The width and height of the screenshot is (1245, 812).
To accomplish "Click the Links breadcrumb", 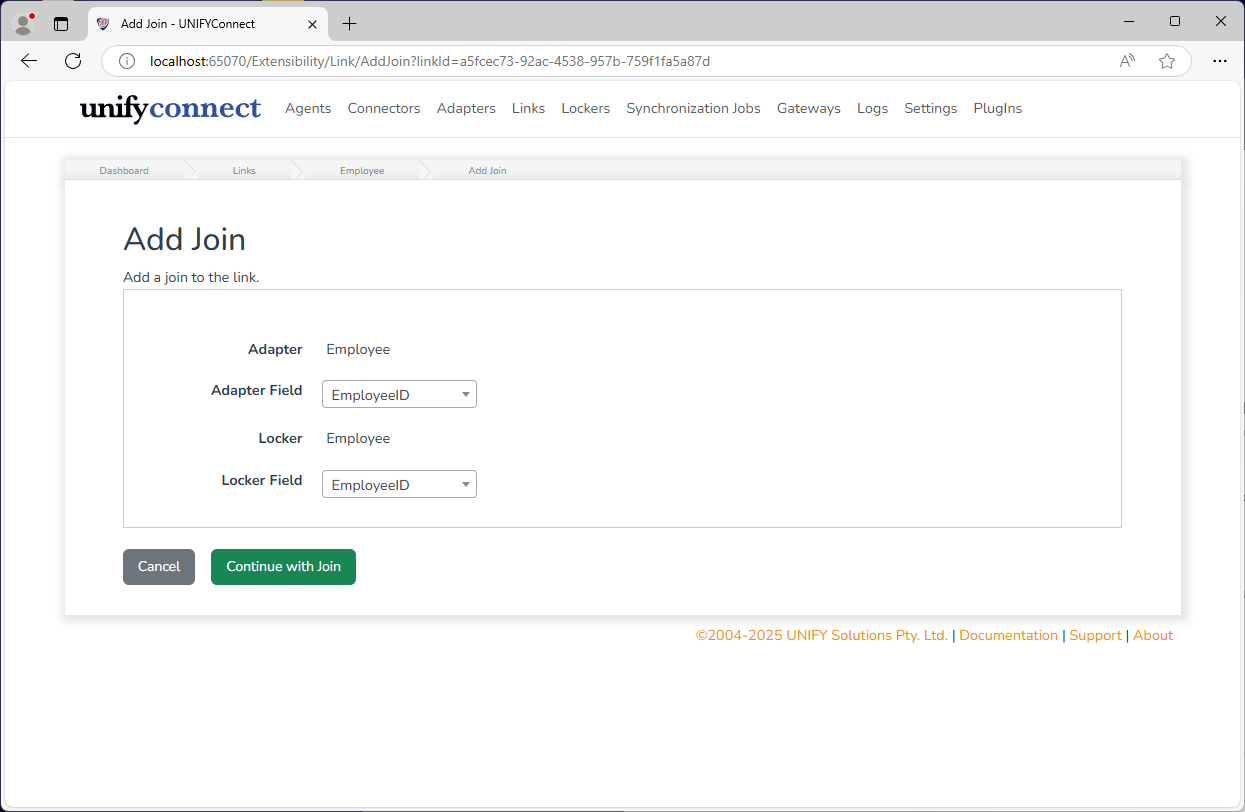I will coord(244,171).
